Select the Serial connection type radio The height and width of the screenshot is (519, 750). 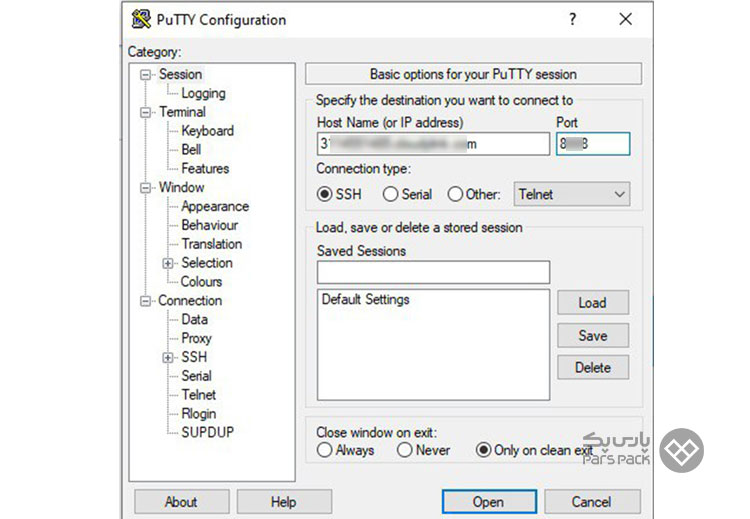click(390, 194)
